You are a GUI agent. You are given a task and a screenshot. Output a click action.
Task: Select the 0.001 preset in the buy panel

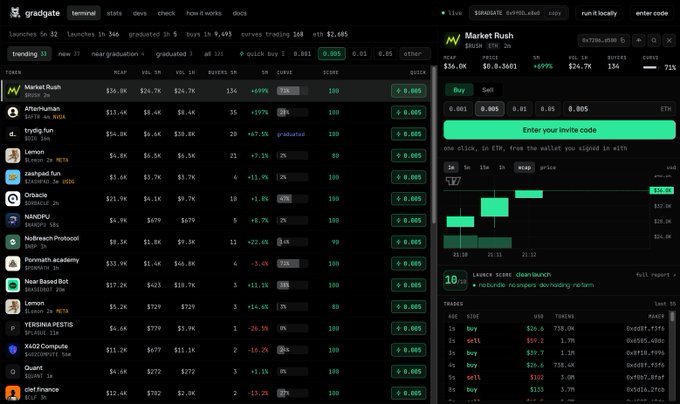pyautogui.click(x=458, y=109)
